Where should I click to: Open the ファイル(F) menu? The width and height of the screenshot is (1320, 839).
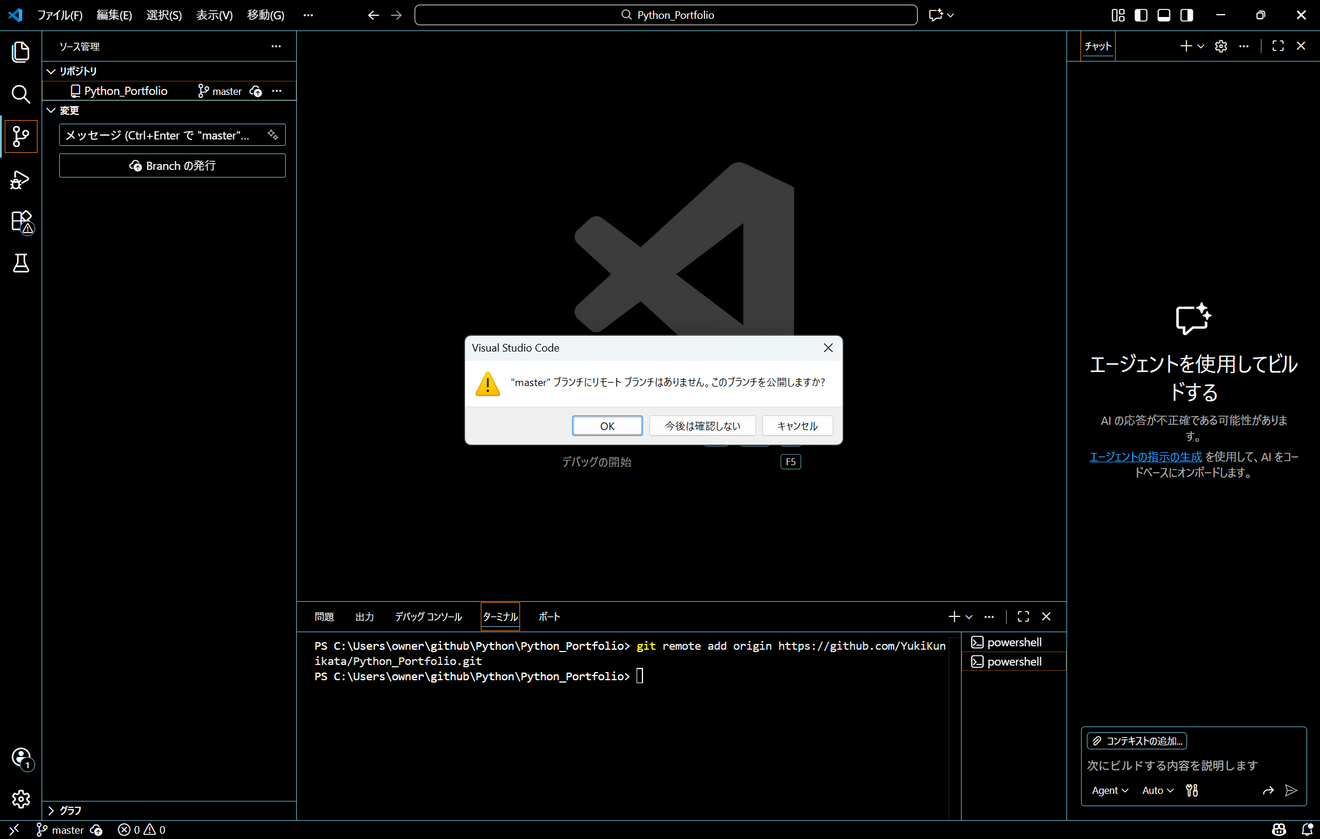tap(60, 15)
